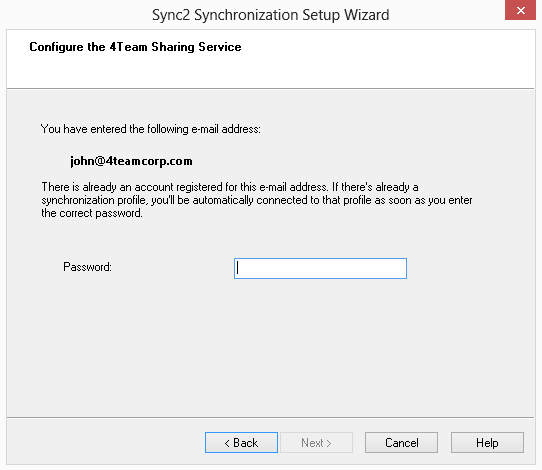Click the white header panel area below heading
The width and height of the screenshot is (542, 470).
click(271, 71)
